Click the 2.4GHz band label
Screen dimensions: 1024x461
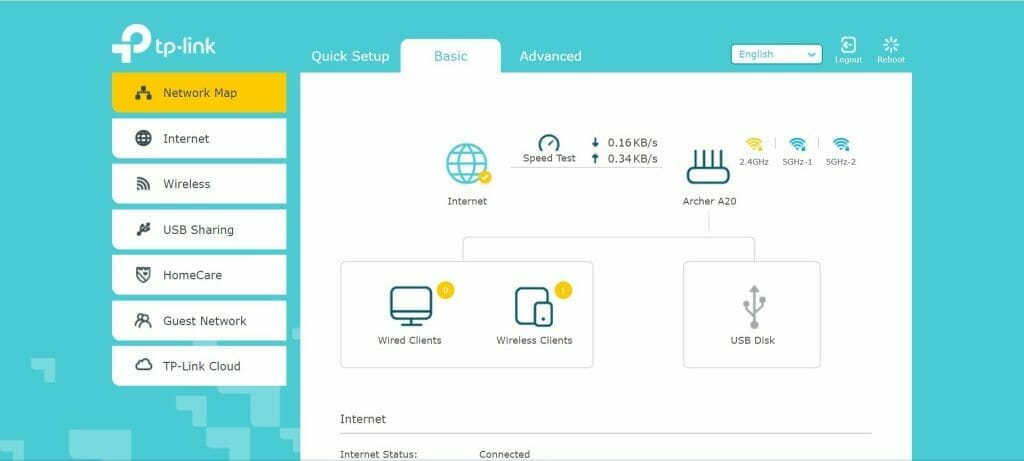tap(754, 162)
